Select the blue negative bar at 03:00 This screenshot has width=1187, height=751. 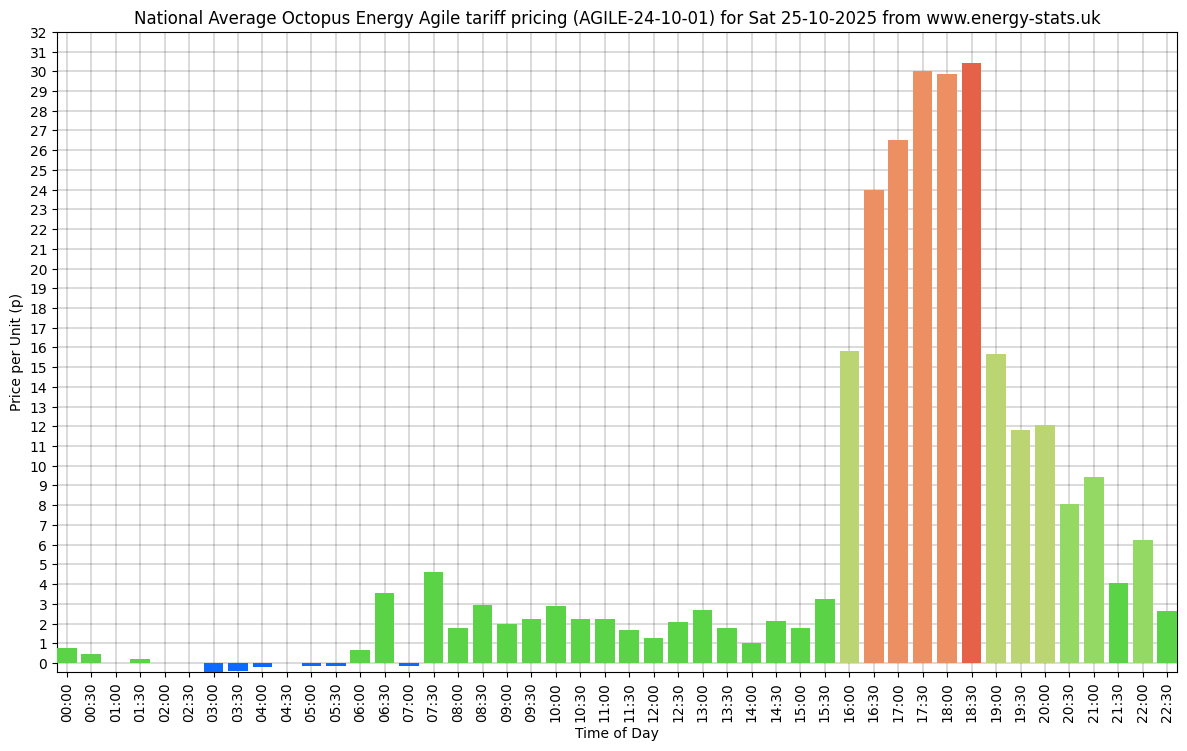pyautogui.click(x=213, y=668)
